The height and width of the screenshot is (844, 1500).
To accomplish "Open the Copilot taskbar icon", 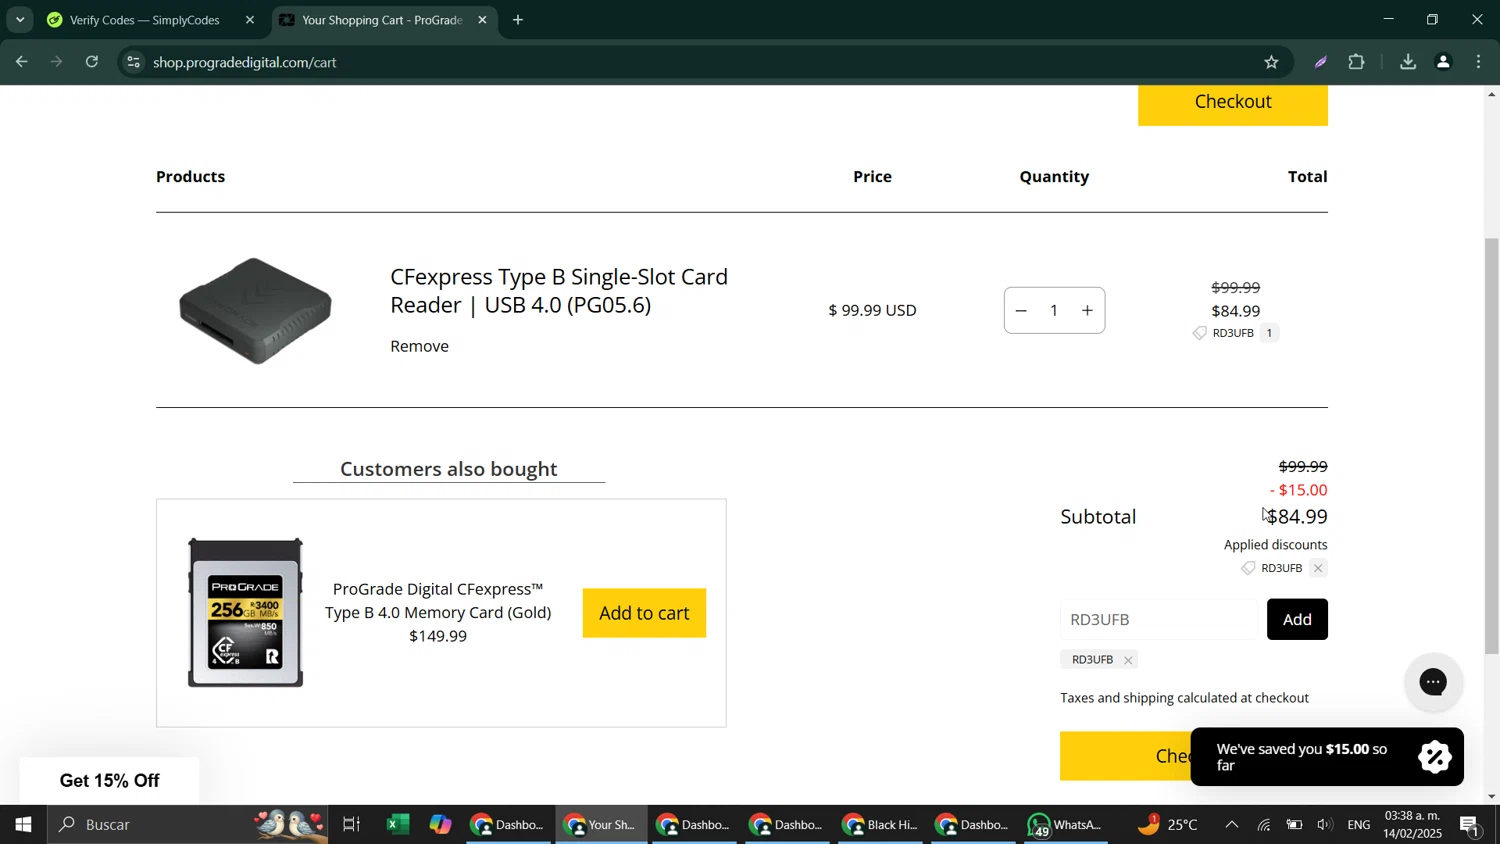I will (x=441, y=825).
